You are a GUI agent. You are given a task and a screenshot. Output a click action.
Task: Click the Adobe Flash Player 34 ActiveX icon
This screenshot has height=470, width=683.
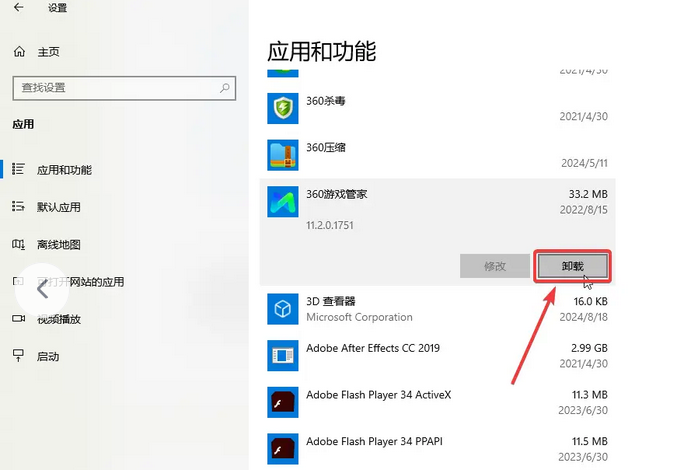click(x=283, y=402)
